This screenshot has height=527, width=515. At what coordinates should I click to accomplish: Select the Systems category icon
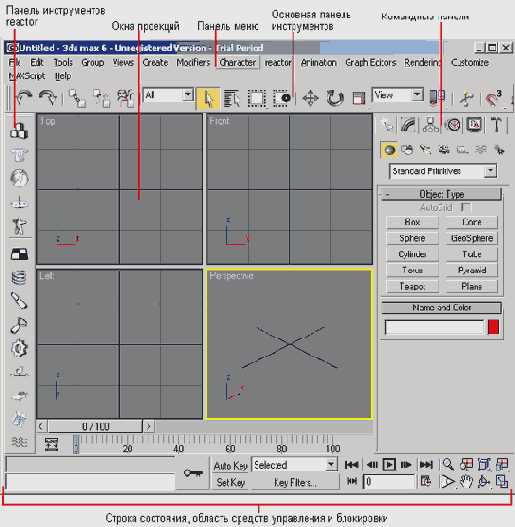[499, 150]
